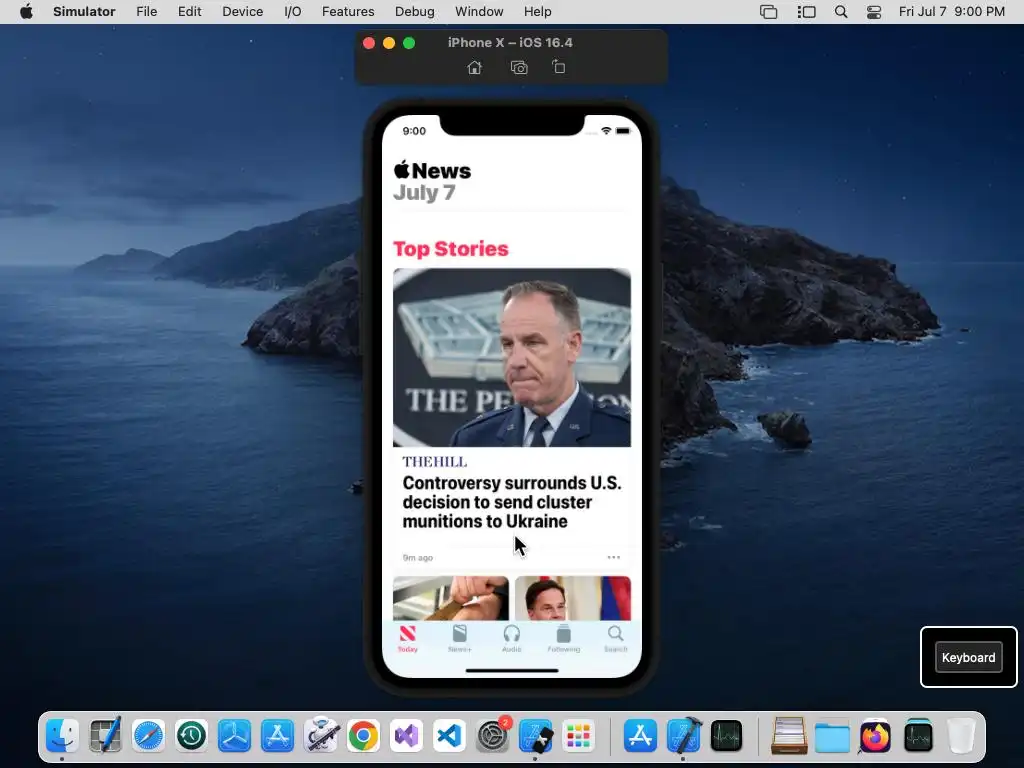Open Firefox from the Dock

875,736
